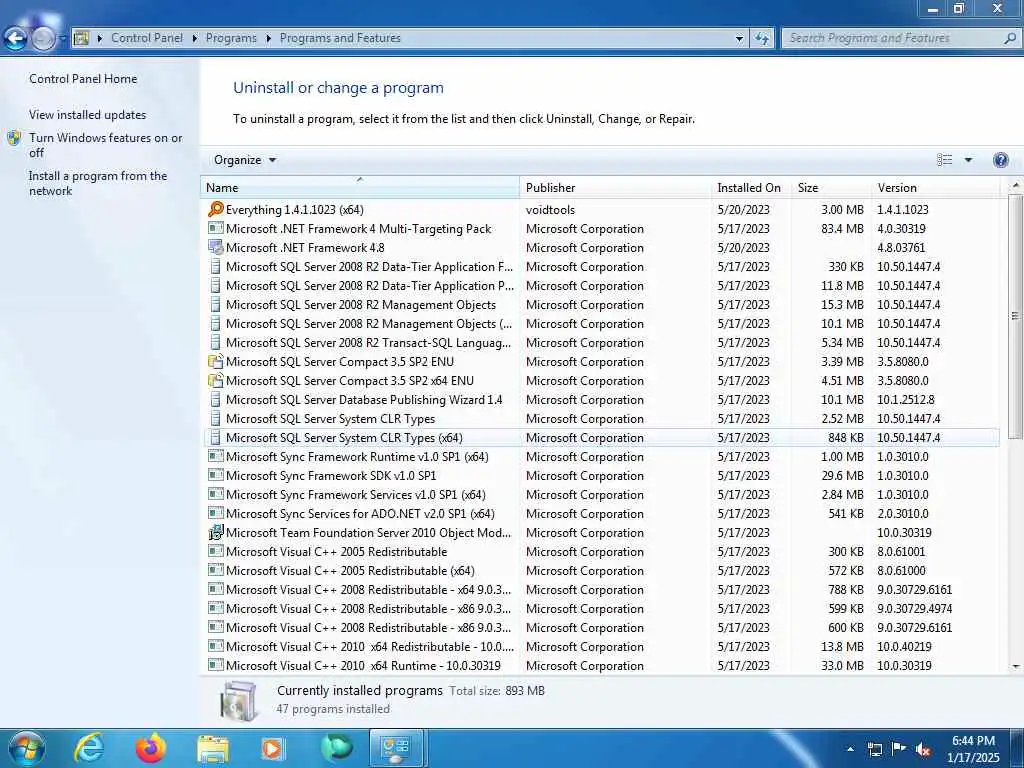
Task: Sort the list by Publisher column
Action: point(615,187)
